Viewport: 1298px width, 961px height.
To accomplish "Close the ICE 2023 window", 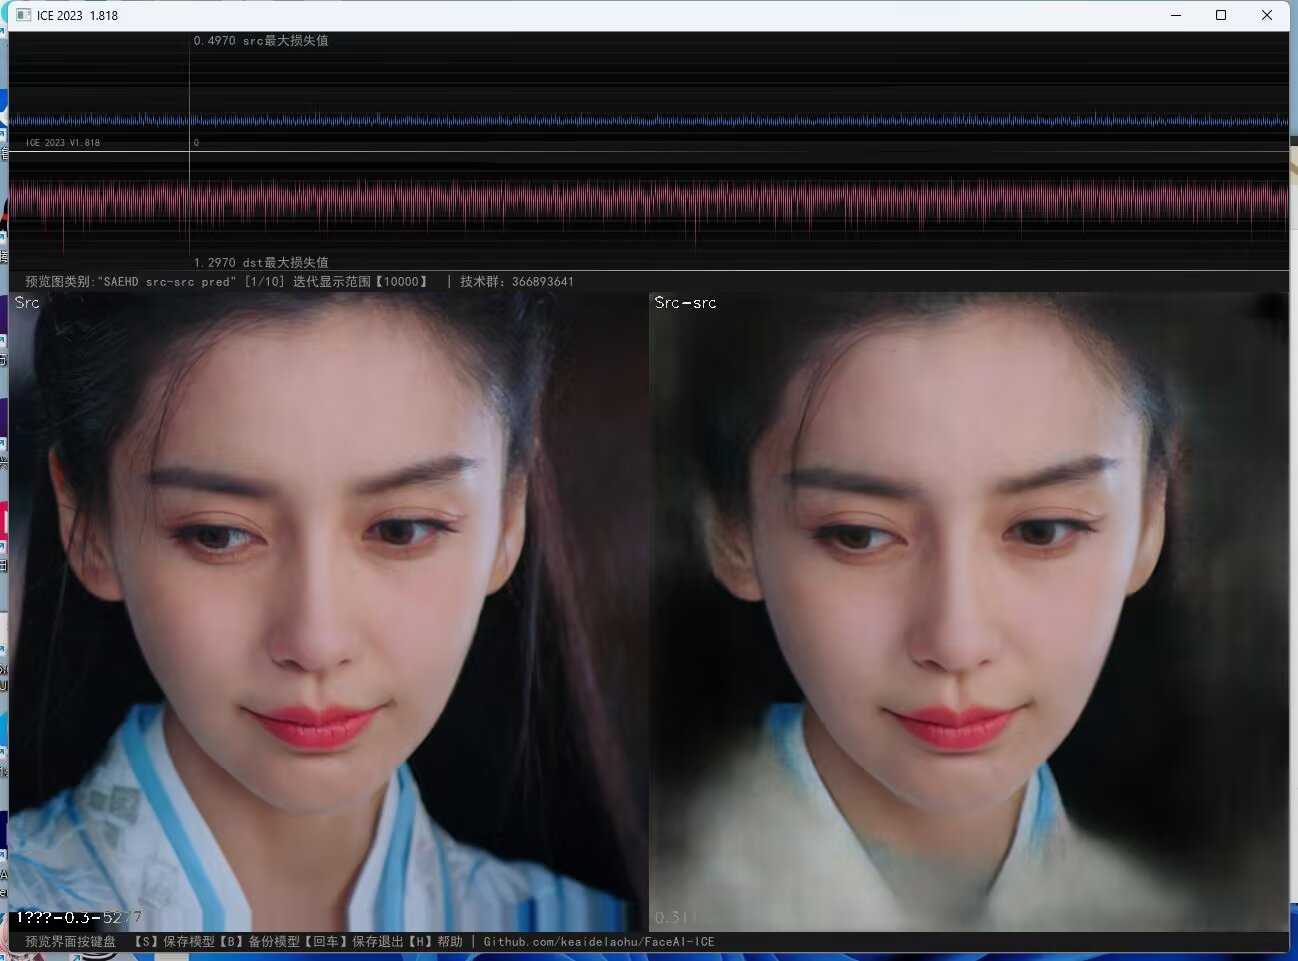I will 1267,15.
